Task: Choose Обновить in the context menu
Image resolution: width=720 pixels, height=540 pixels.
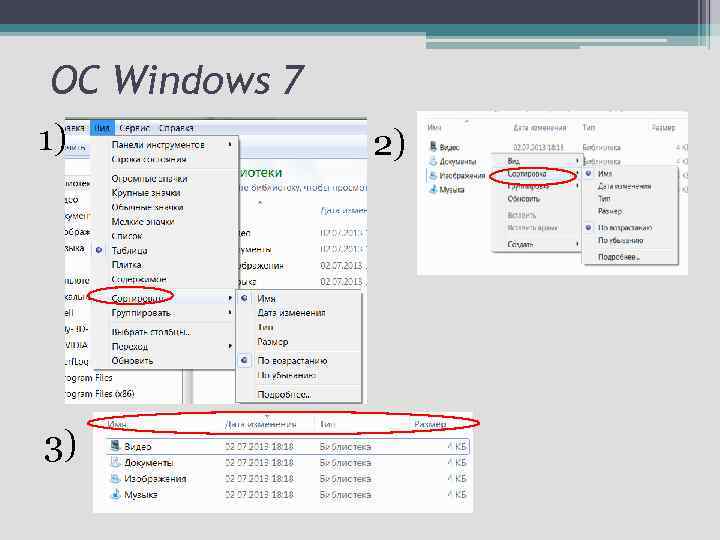Action: [523, 199]
